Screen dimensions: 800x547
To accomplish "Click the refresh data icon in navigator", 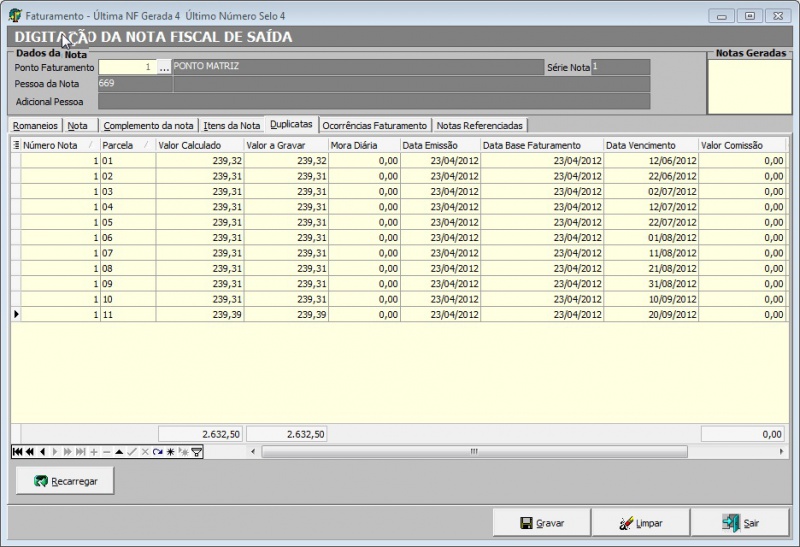I will pos(158,452).
